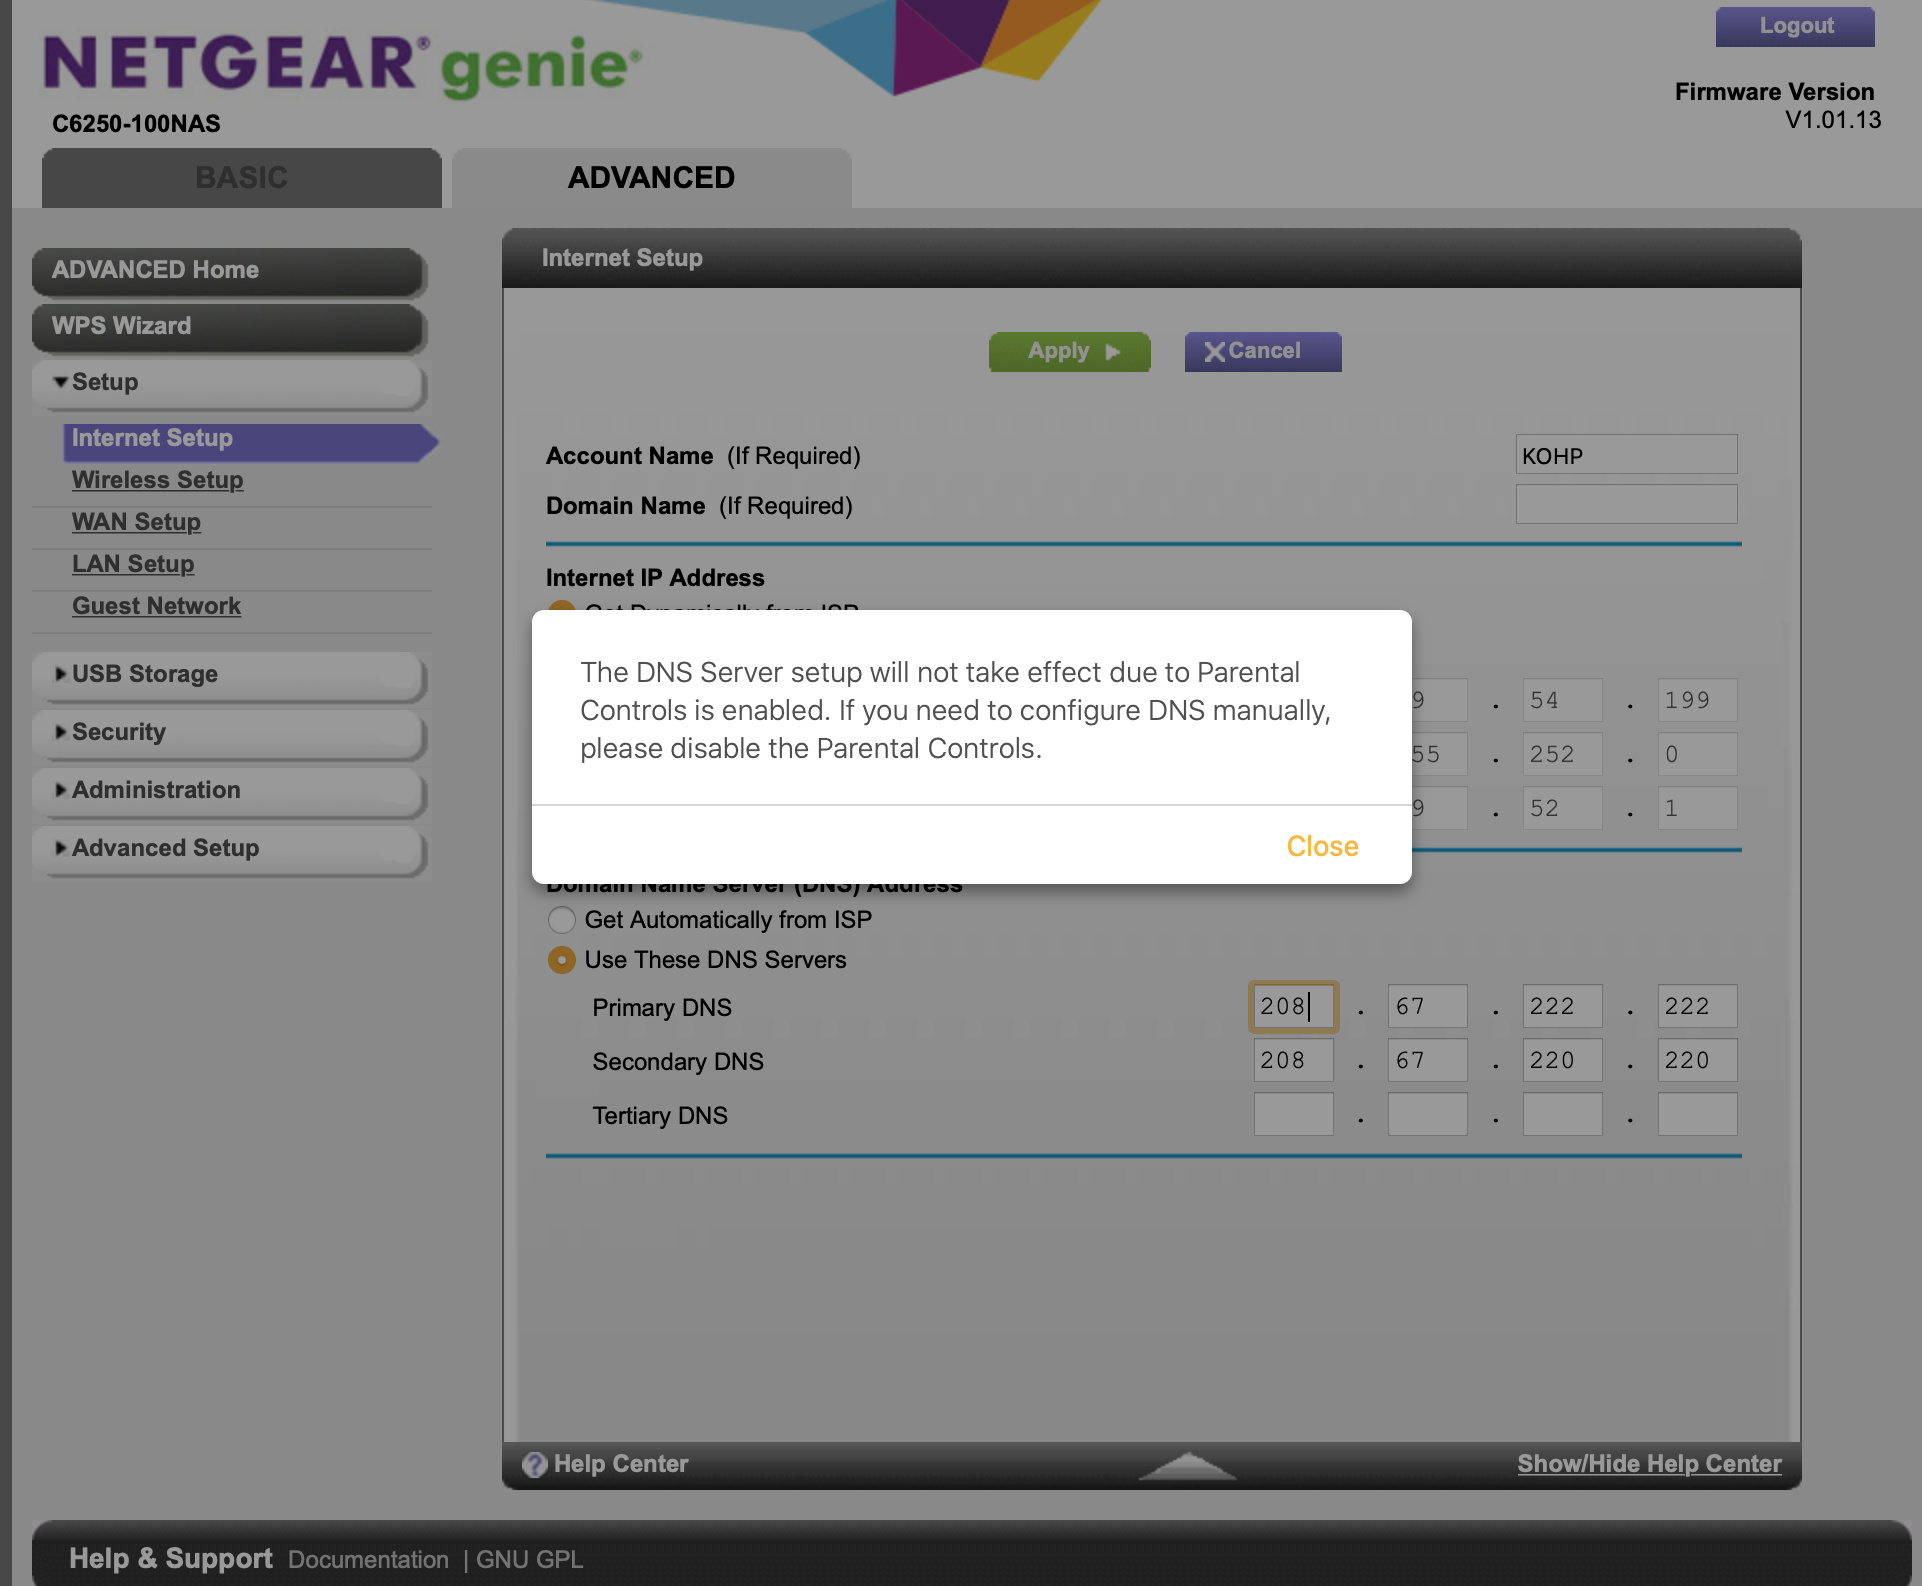The height and width of the screenshot is (1586, 1922).
Task: Click the Secondary DNS first octet field
Action: pos(1293,1060)
